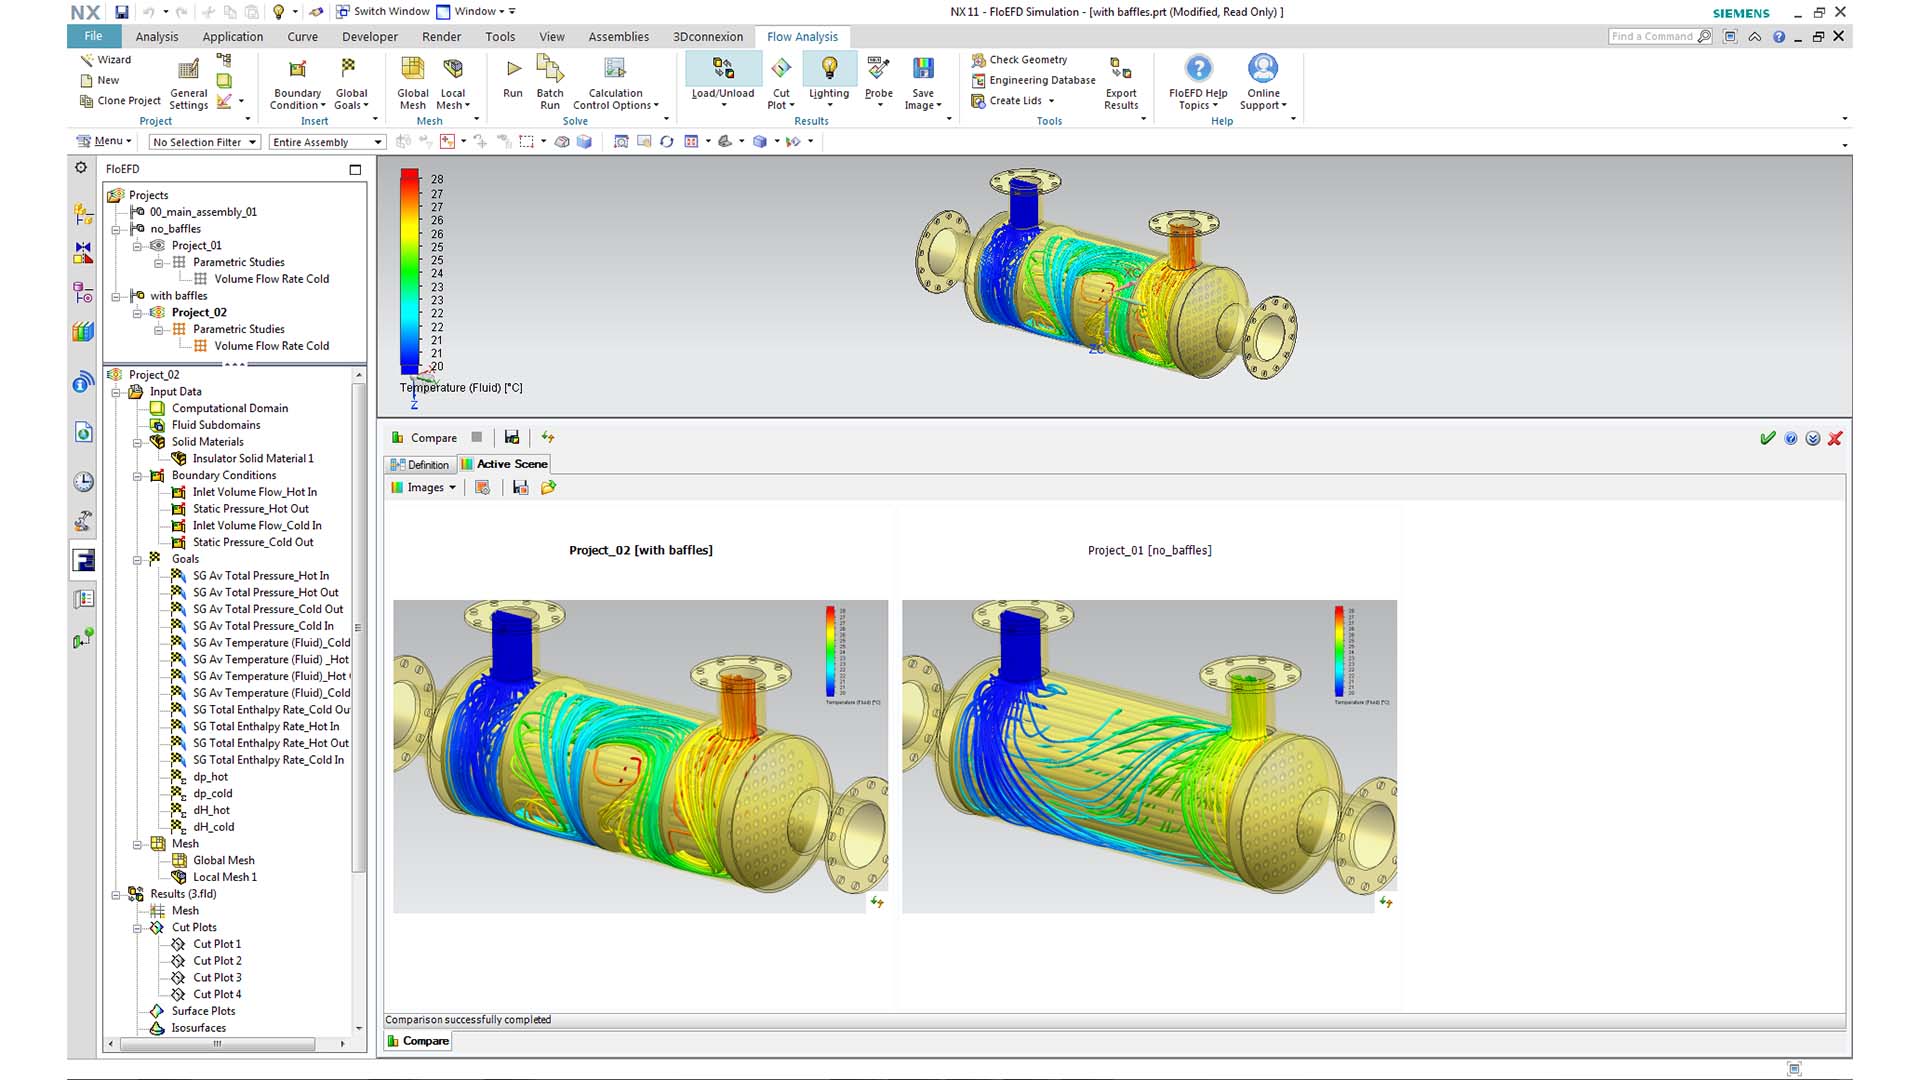Viewport: 1920px width, 1080px height.
Task: Accept the comparison with the green checkmark
Action: point(1766,438)
